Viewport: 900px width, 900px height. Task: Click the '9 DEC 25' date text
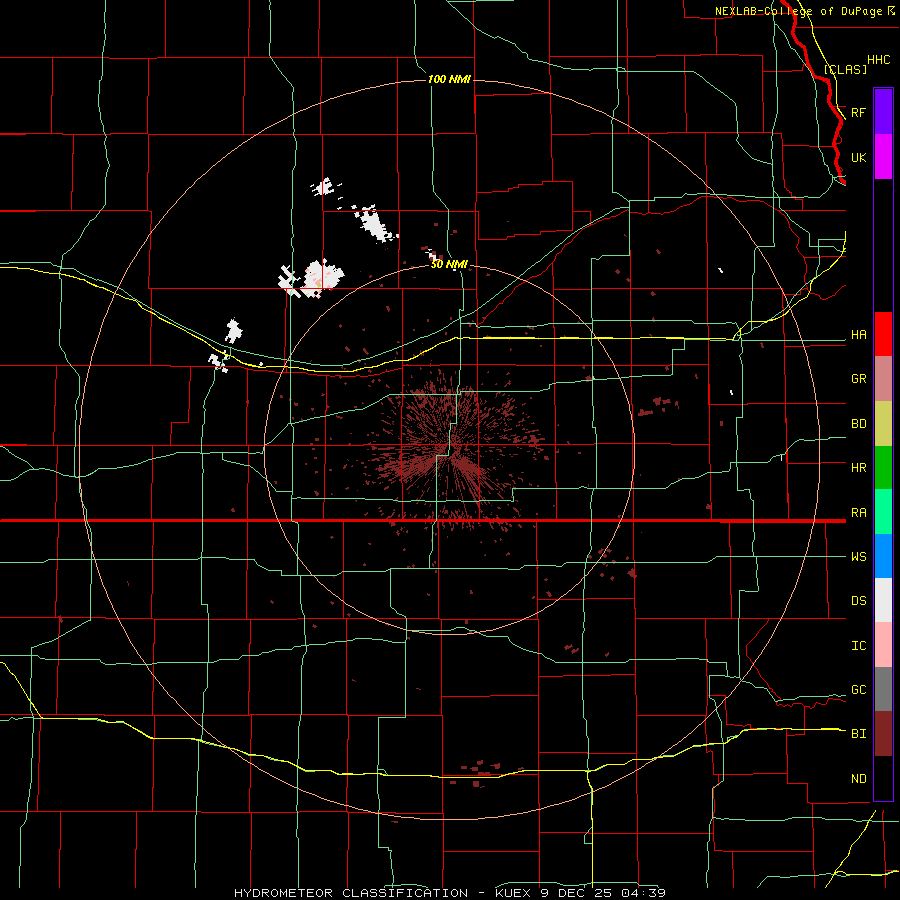point(578,893)
